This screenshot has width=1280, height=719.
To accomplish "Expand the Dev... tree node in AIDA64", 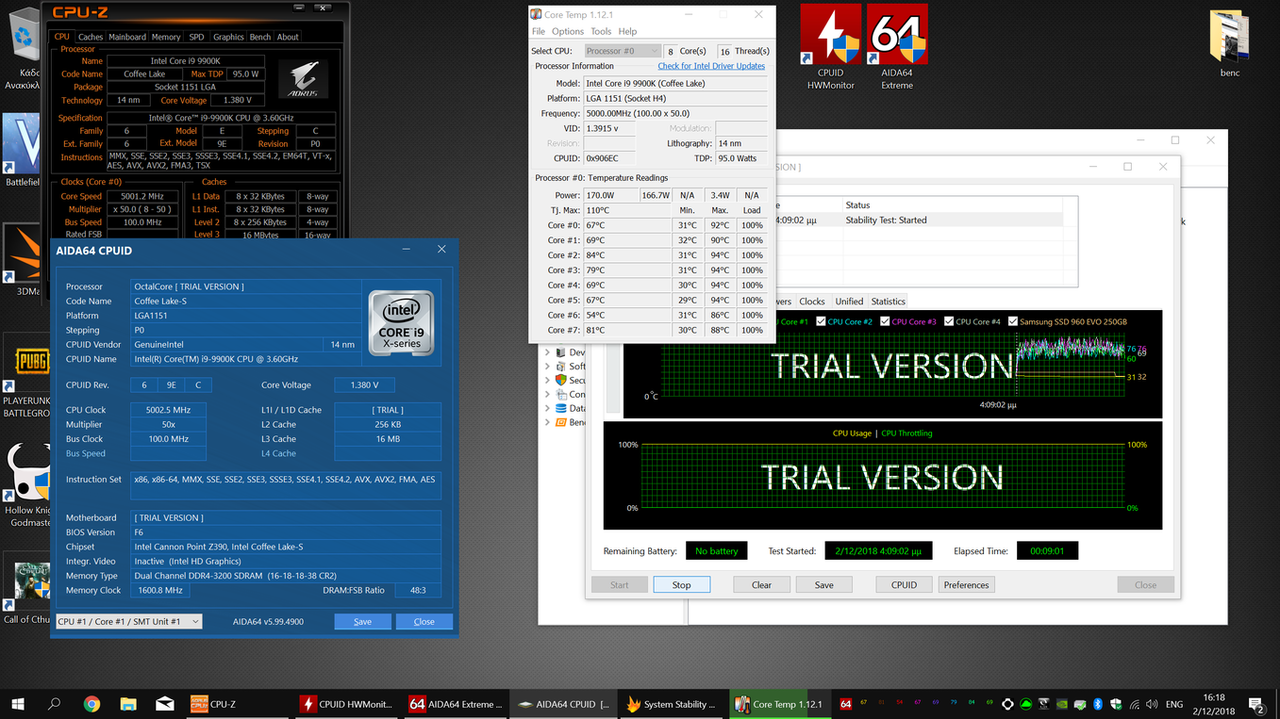I will click(x=547, y=352).
